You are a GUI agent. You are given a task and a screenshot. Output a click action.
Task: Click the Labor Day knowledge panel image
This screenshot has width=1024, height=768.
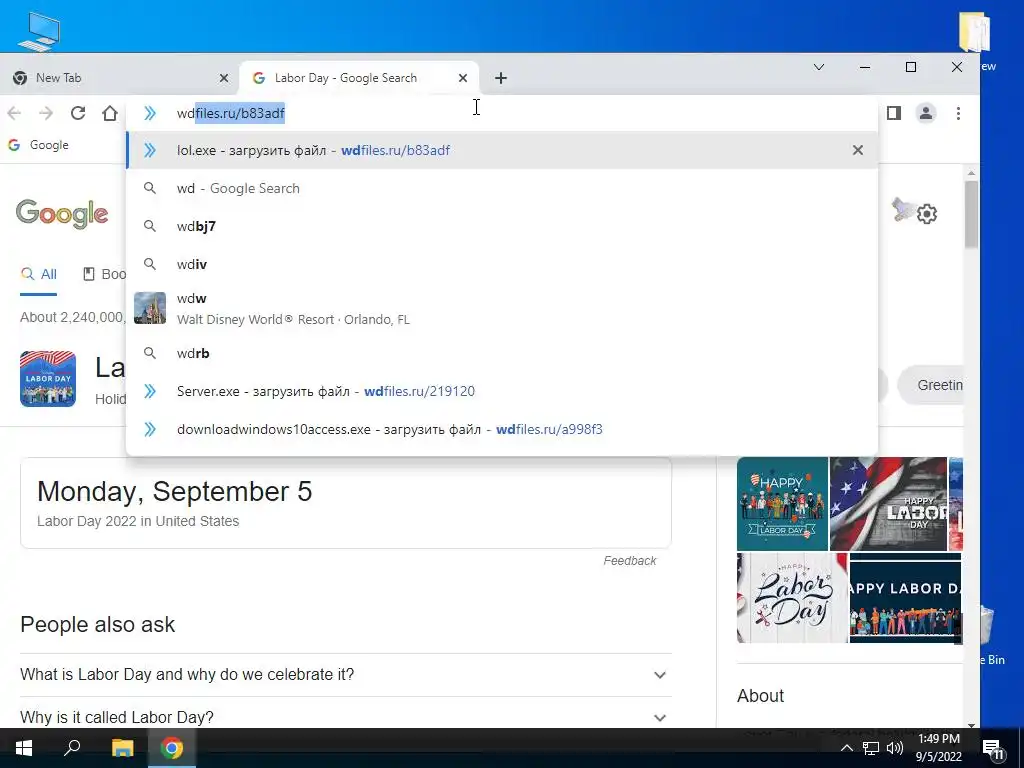(48, 379)
